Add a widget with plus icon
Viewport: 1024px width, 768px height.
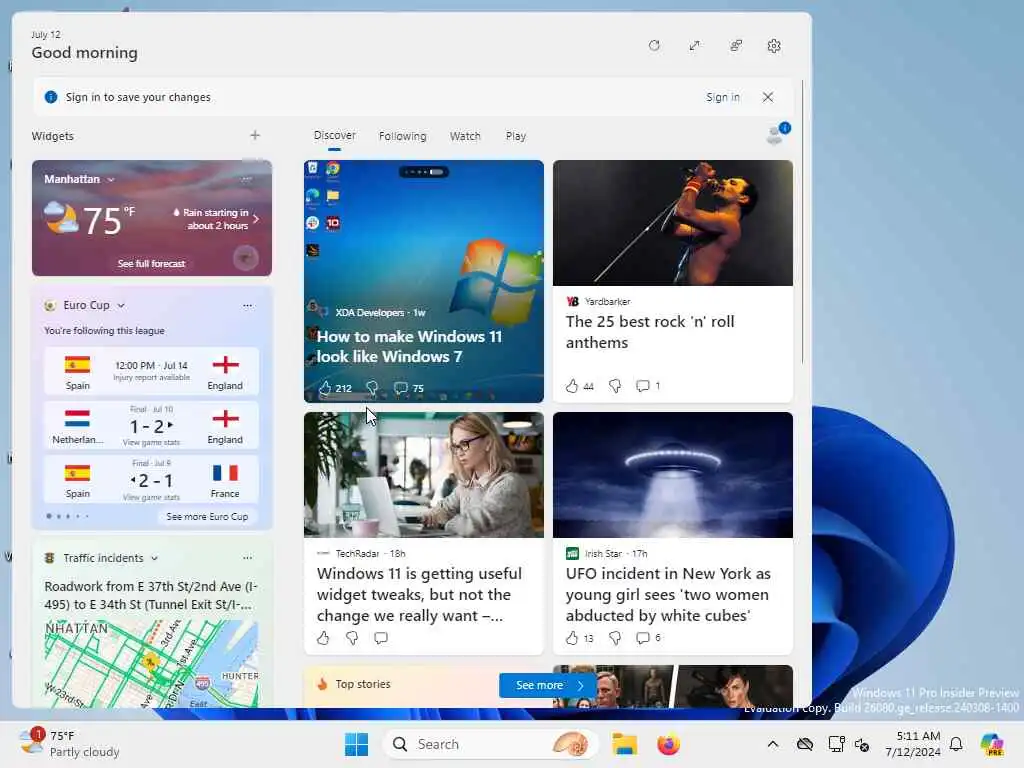pos(255,135)
